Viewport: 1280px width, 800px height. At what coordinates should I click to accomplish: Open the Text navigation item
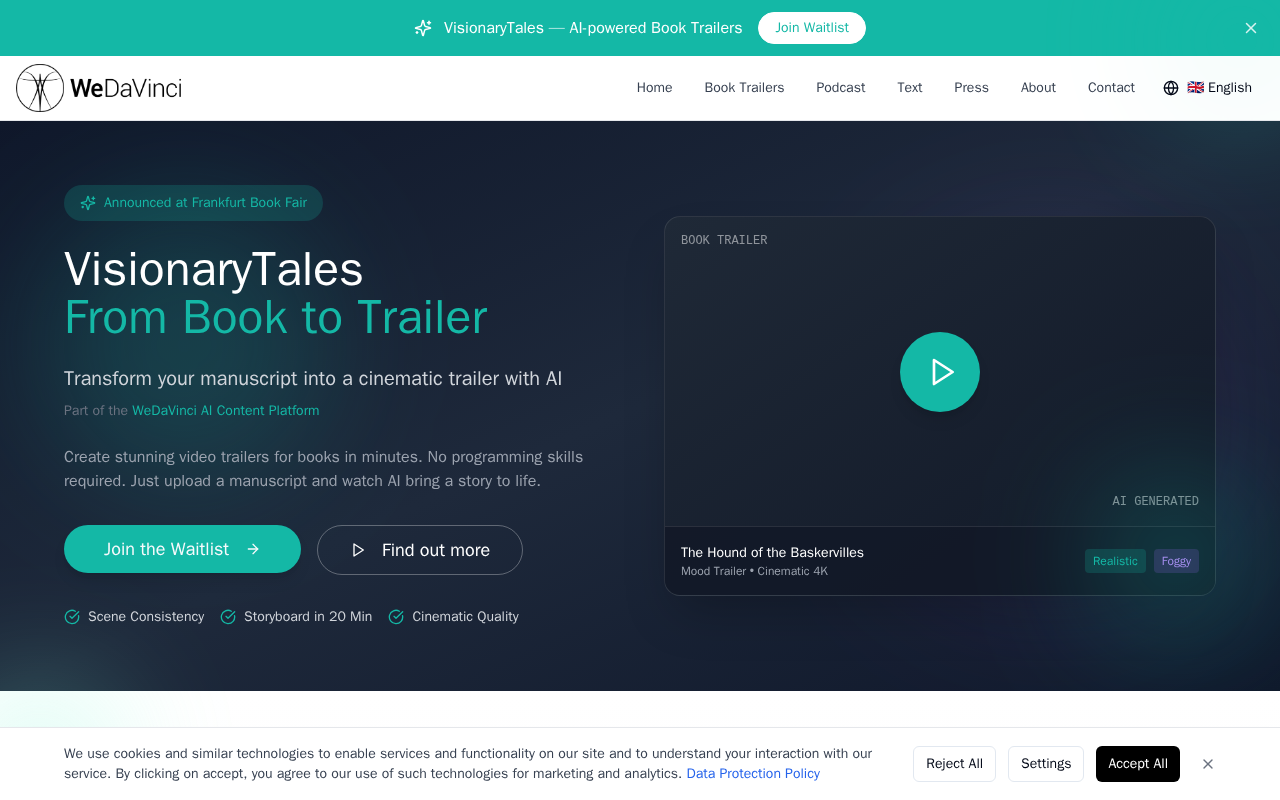910,88
